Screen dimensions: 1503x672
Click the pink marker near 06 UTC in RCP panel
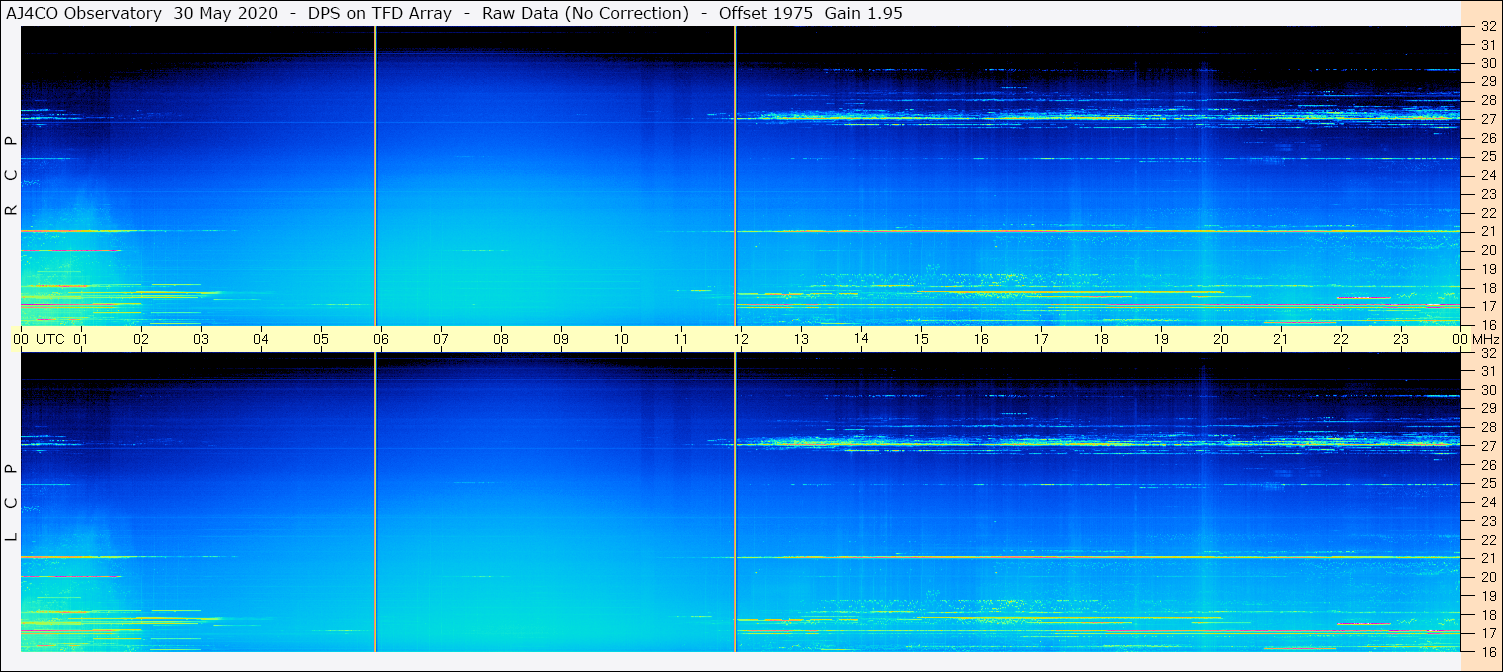(375, 175)
